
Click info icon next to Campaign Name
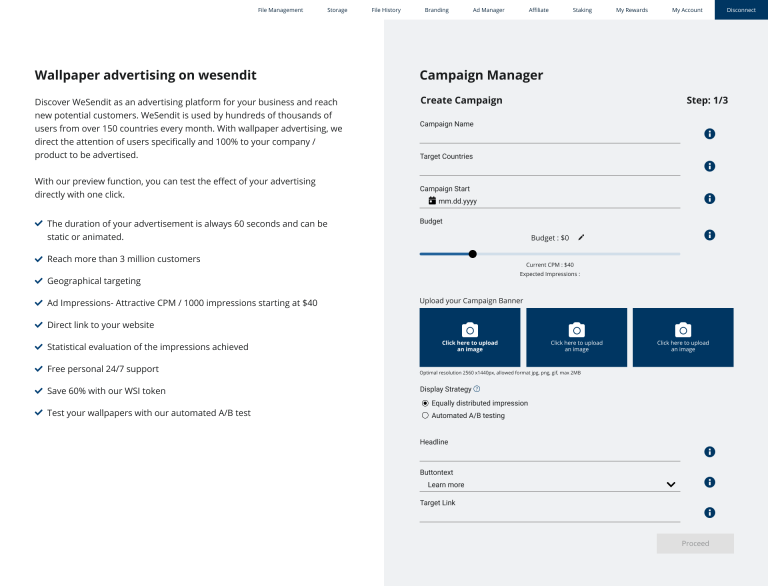coord(709,134)
